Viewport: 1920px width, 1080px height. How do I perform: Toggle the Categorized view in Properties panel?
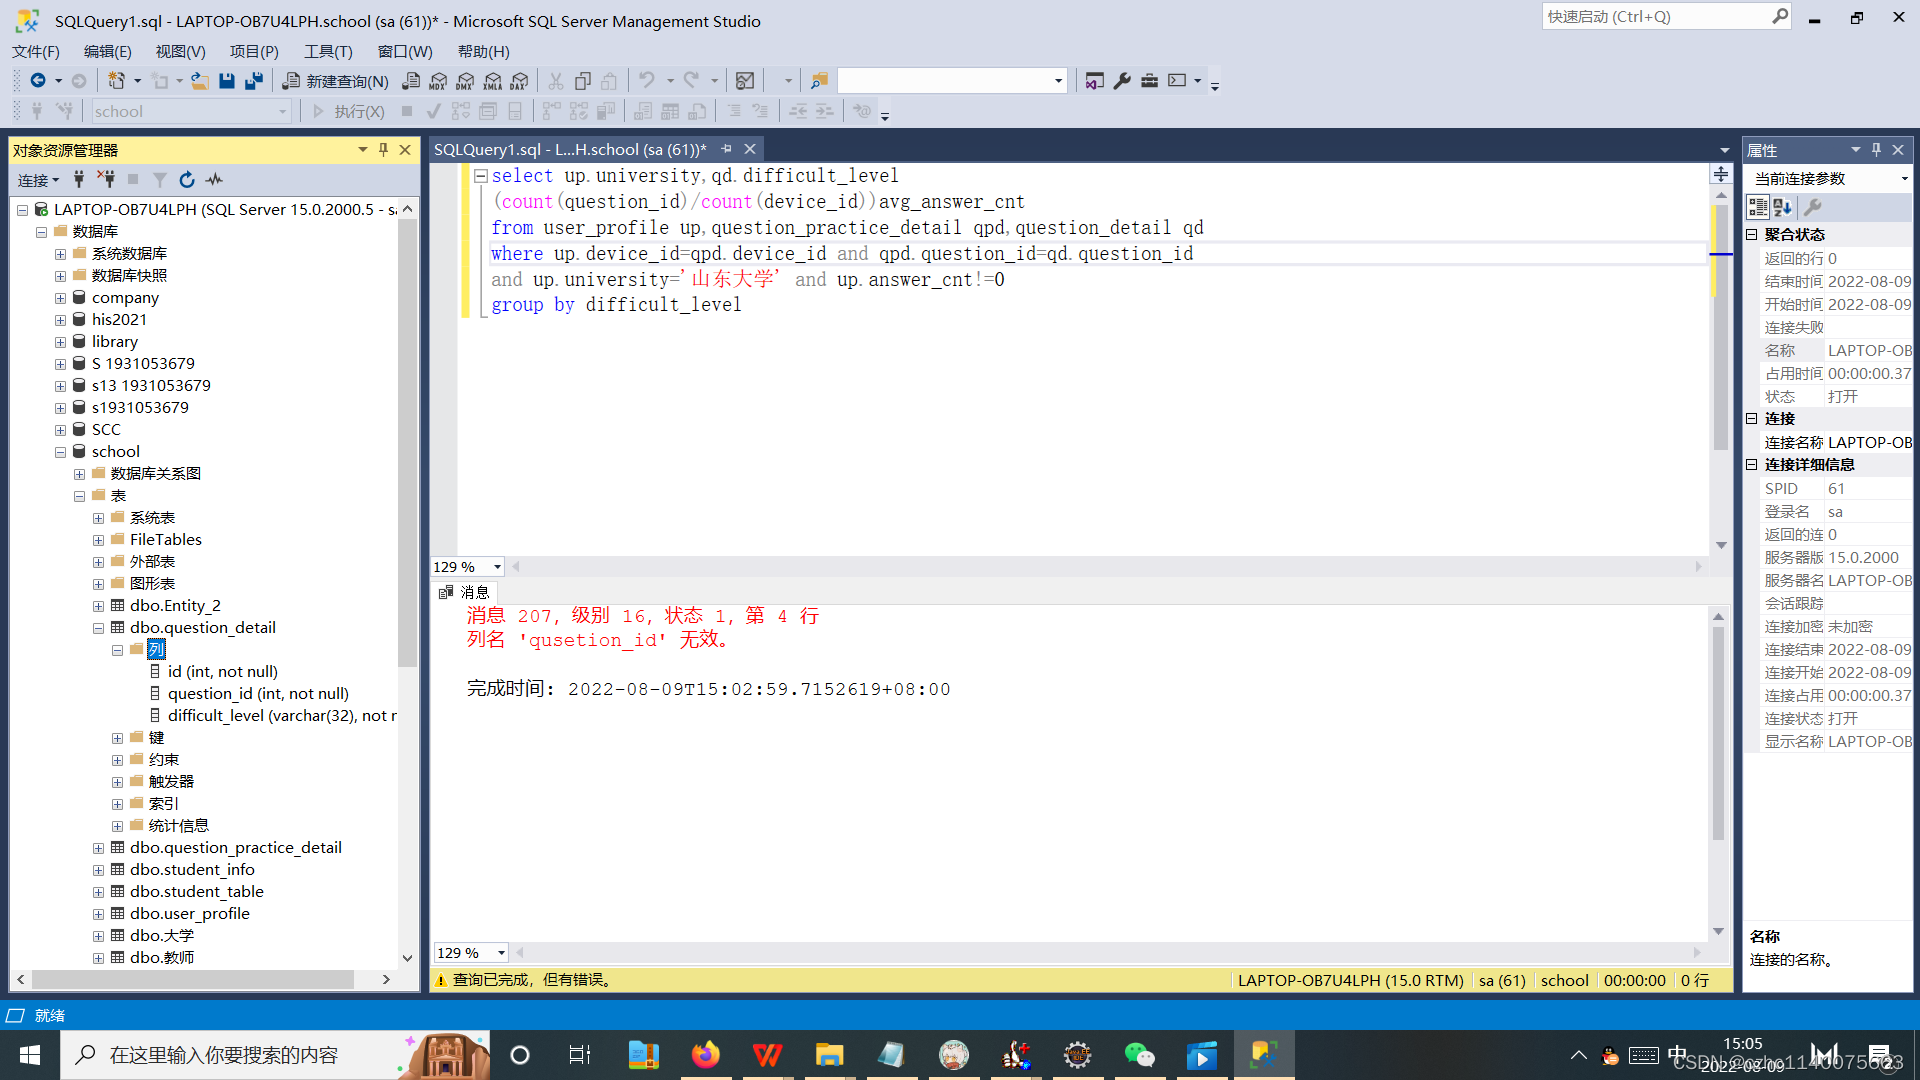[x=1758, y=207]
